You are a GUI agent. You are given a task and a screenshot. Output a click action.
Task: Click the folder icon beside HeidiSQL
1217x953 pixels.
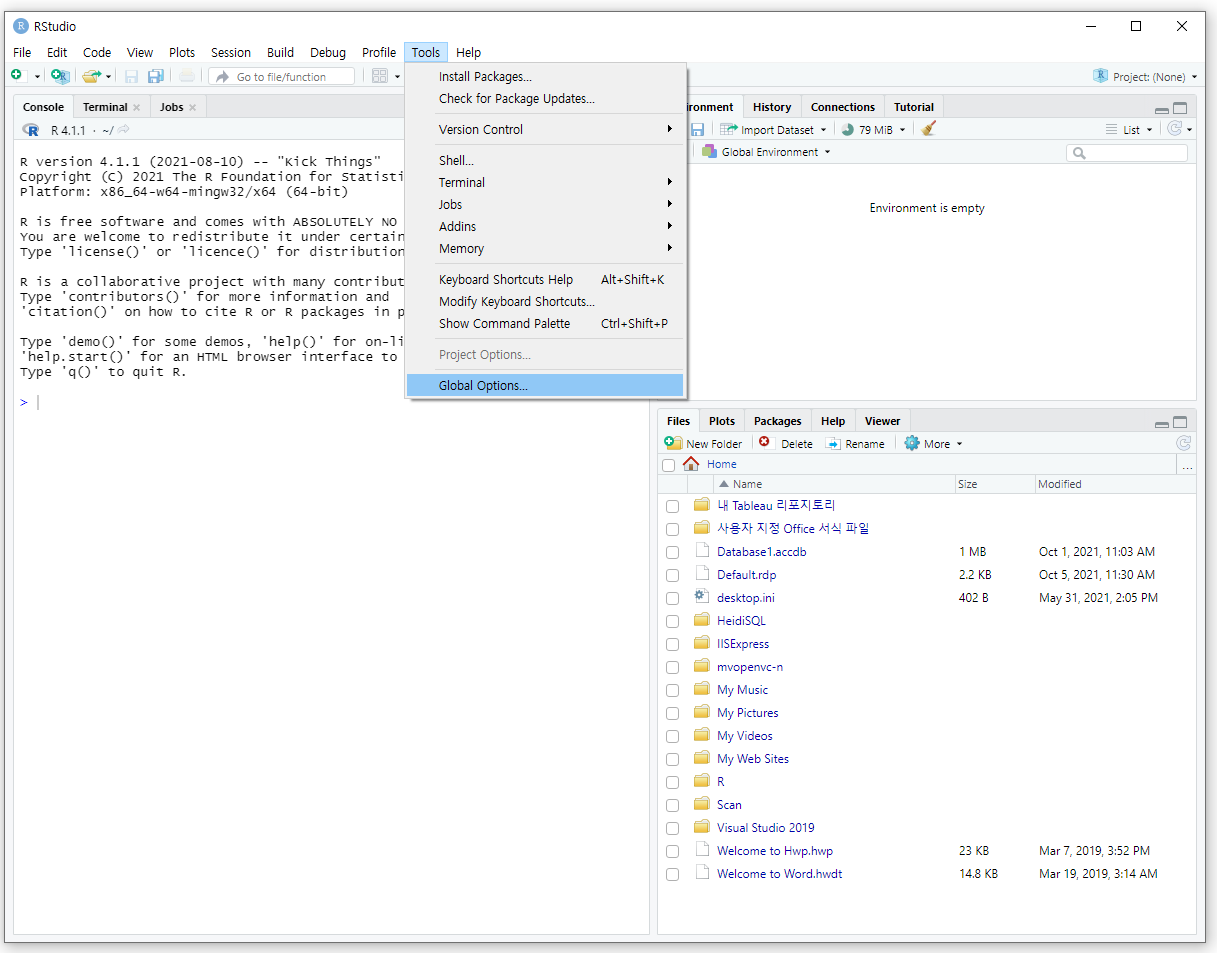point(701,621)
